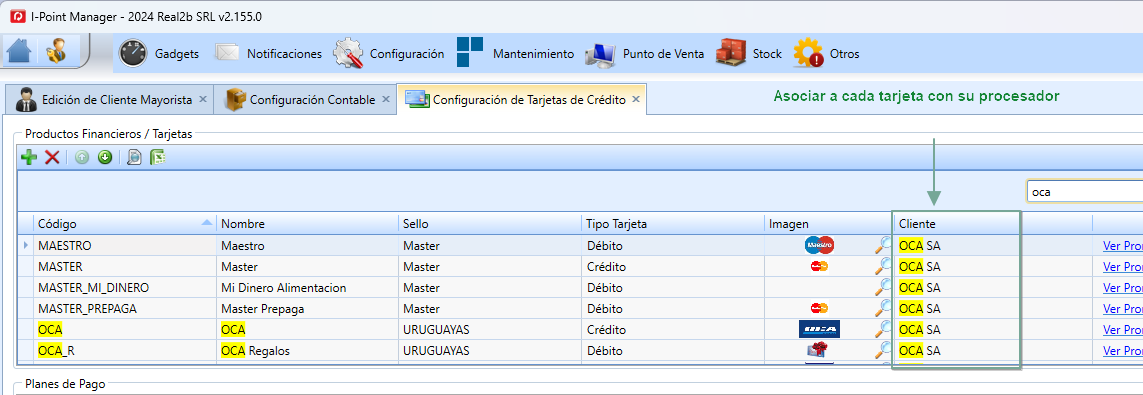Click the red X delete card icon
This screenshot has width=1143, height=395.
point(52,157)
